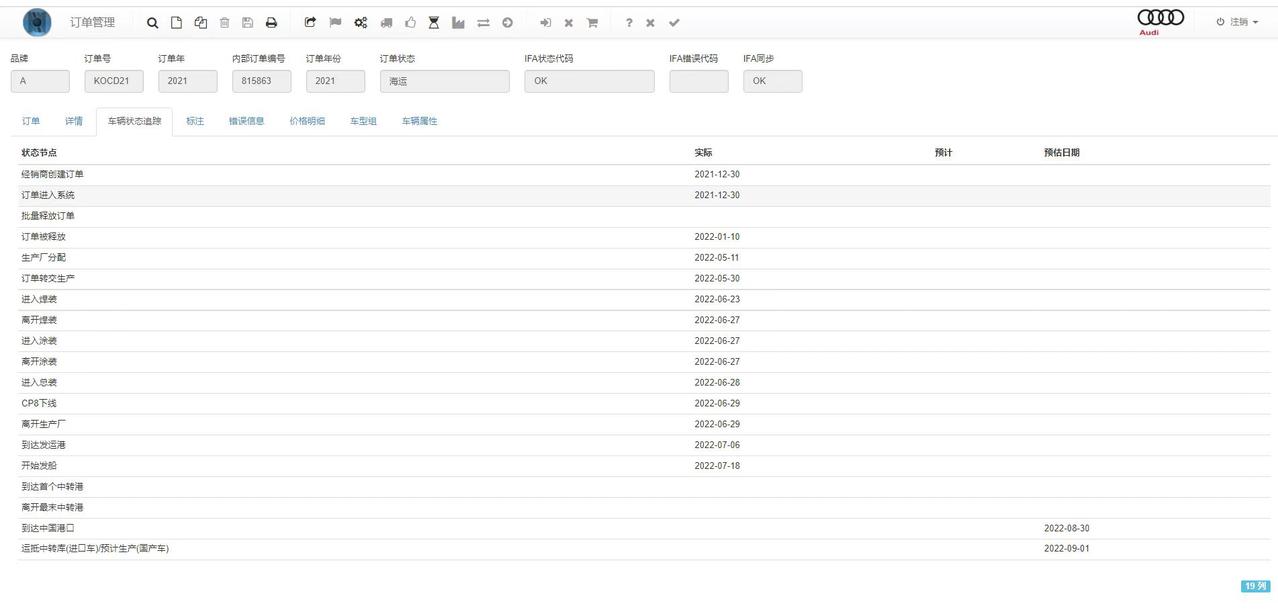Click the search magnifier icon in toolbar

click(153, 22)
